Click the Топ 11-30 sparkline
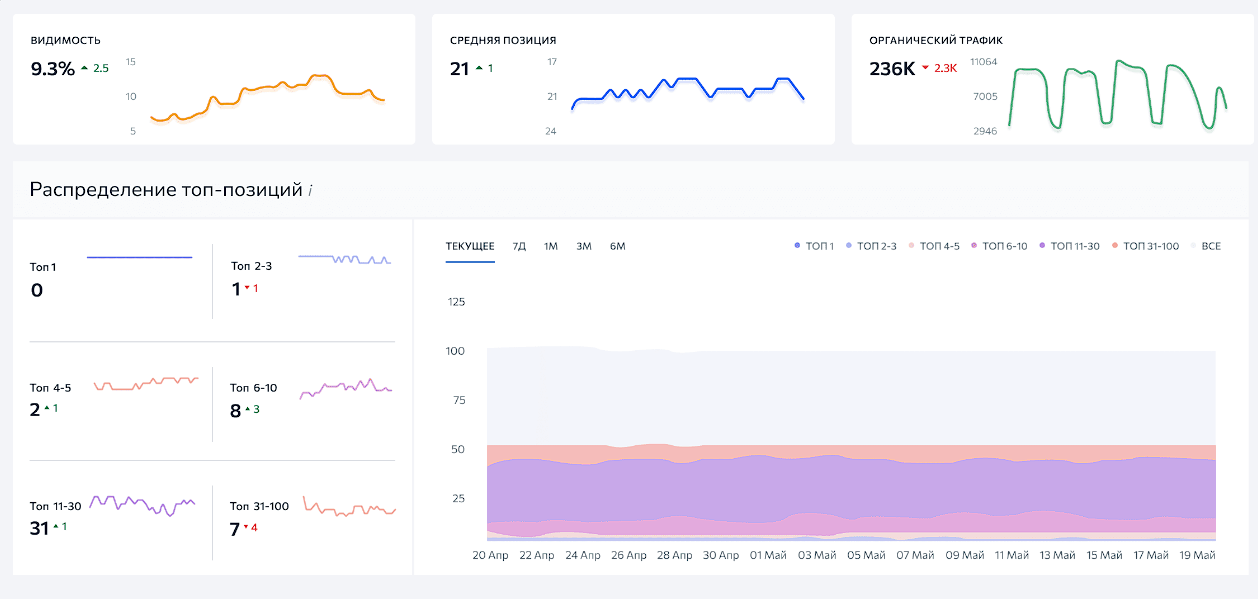The height and width of the screenshot is (599, 1258). [x=142, y=503]
